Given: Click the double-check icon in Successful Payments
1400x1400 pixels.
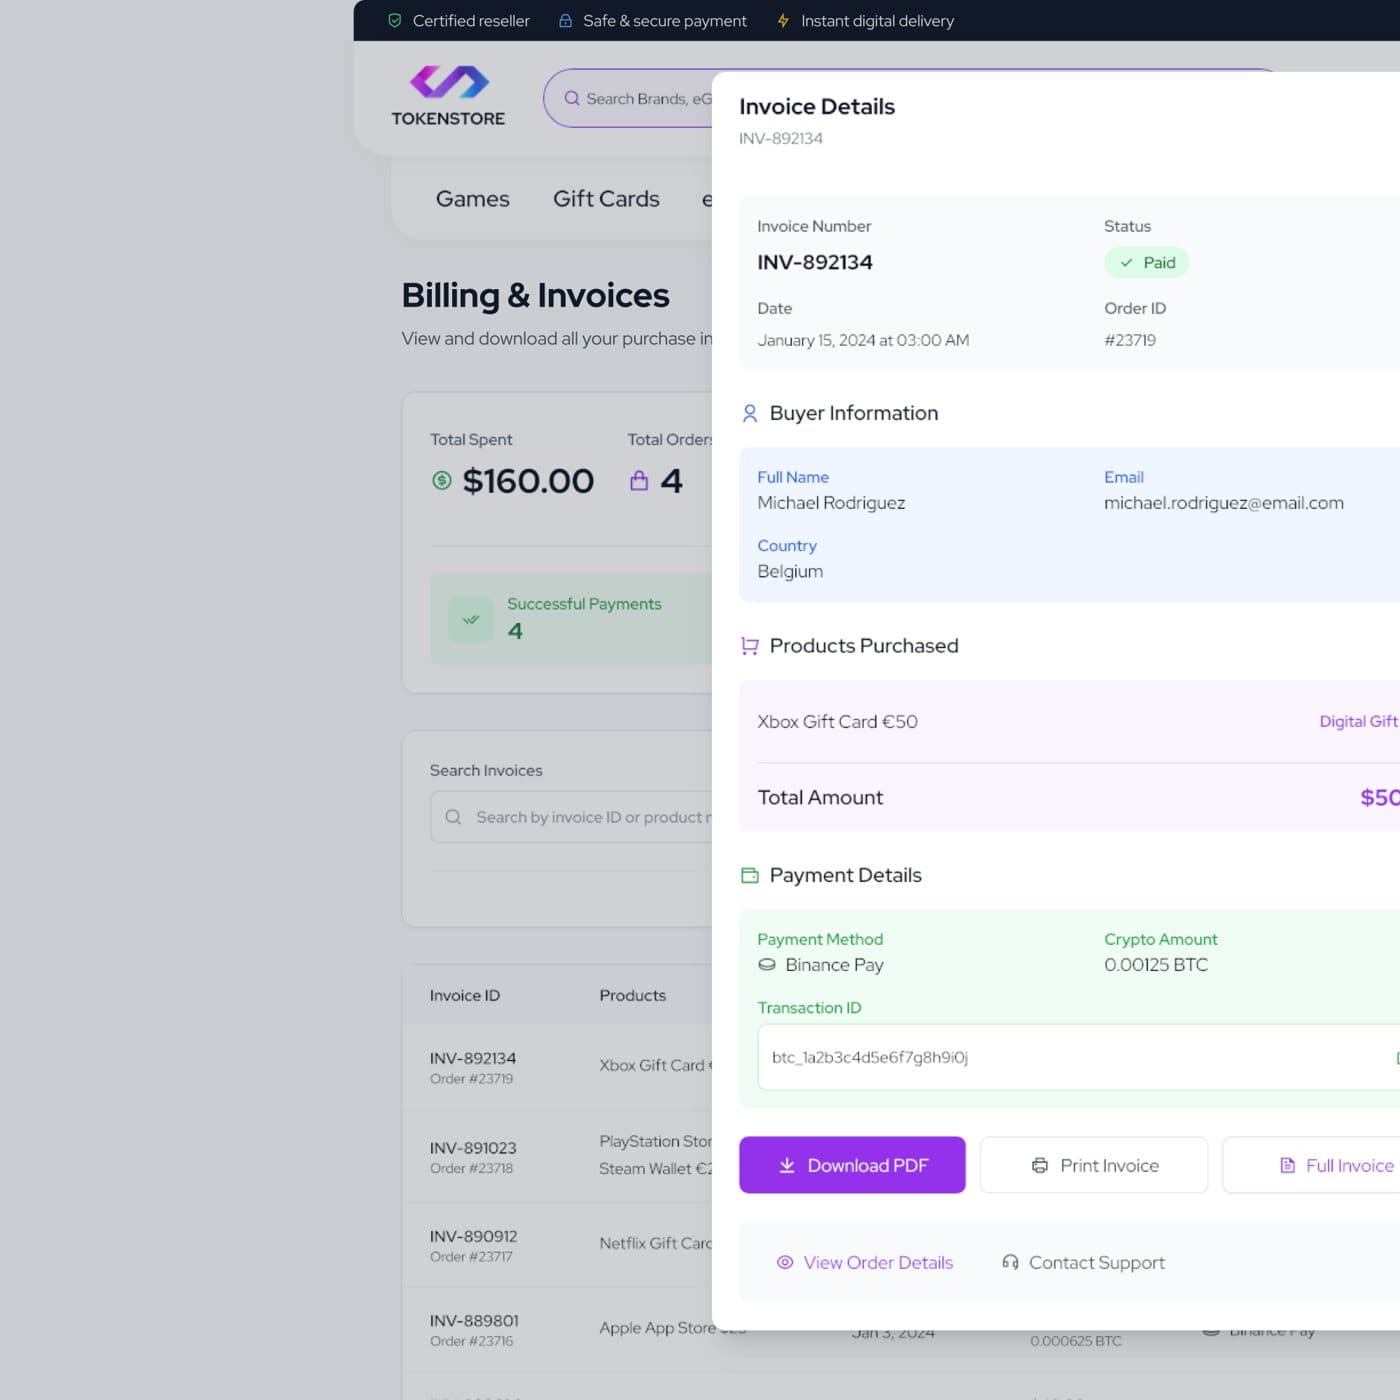Looking at the screenshot, I should pyautogui.click(x=471, y=619).
